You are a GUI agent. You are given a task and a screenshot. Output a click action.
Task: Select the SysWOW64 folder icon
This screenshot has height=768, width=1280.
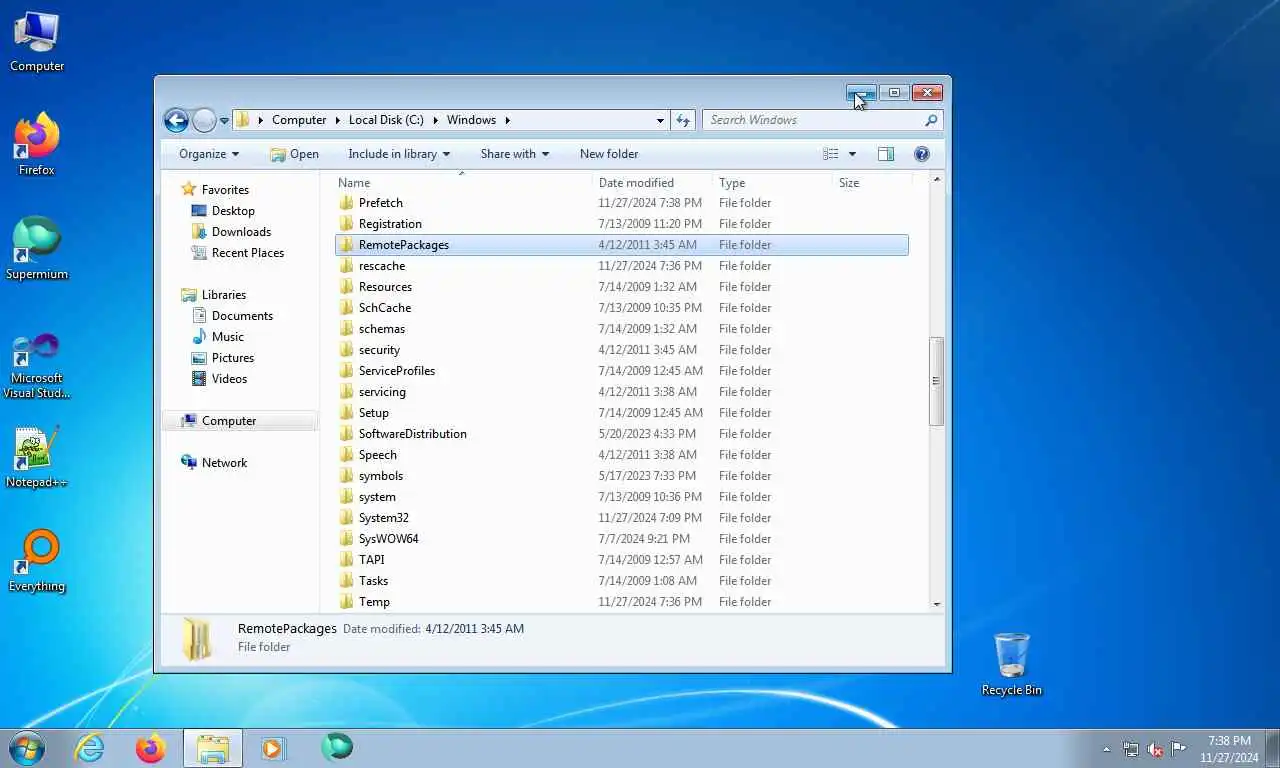click(346, 539)
